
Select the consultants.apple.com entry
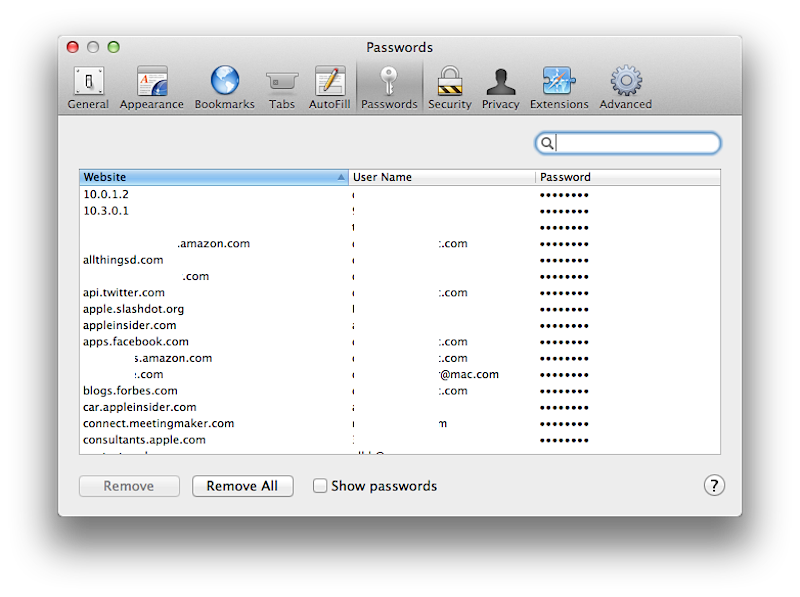(x=399, y=439)
